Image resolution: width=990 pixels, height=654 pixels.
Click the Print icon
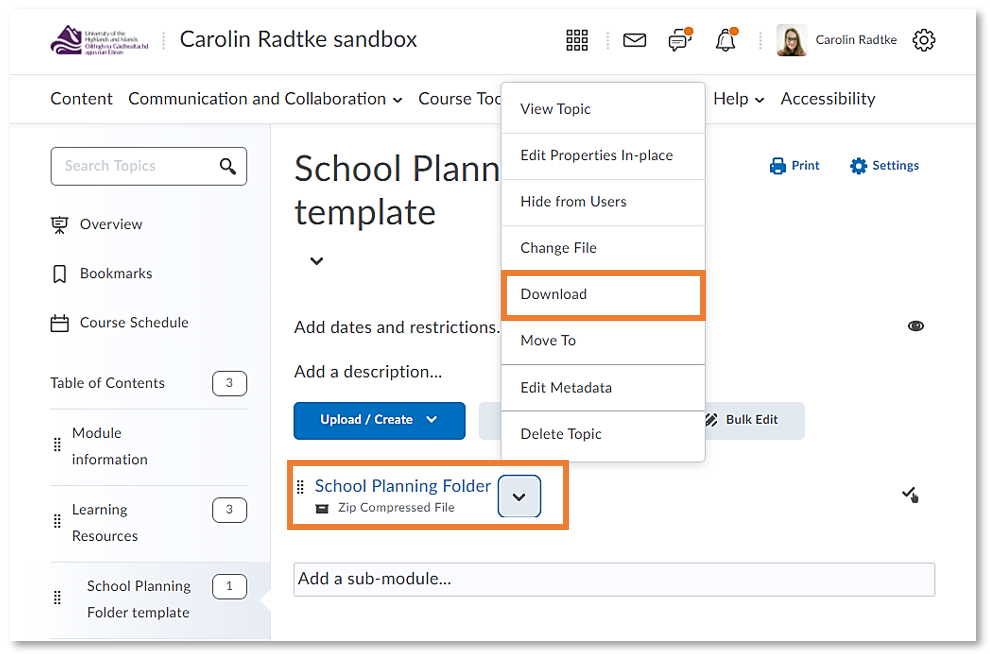[779, 165]
